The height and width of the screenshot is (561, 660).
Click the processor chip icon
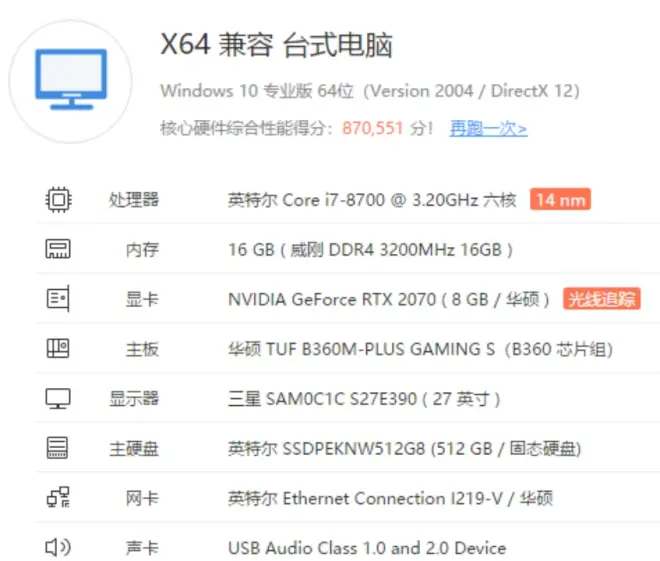tap(57, 199)
